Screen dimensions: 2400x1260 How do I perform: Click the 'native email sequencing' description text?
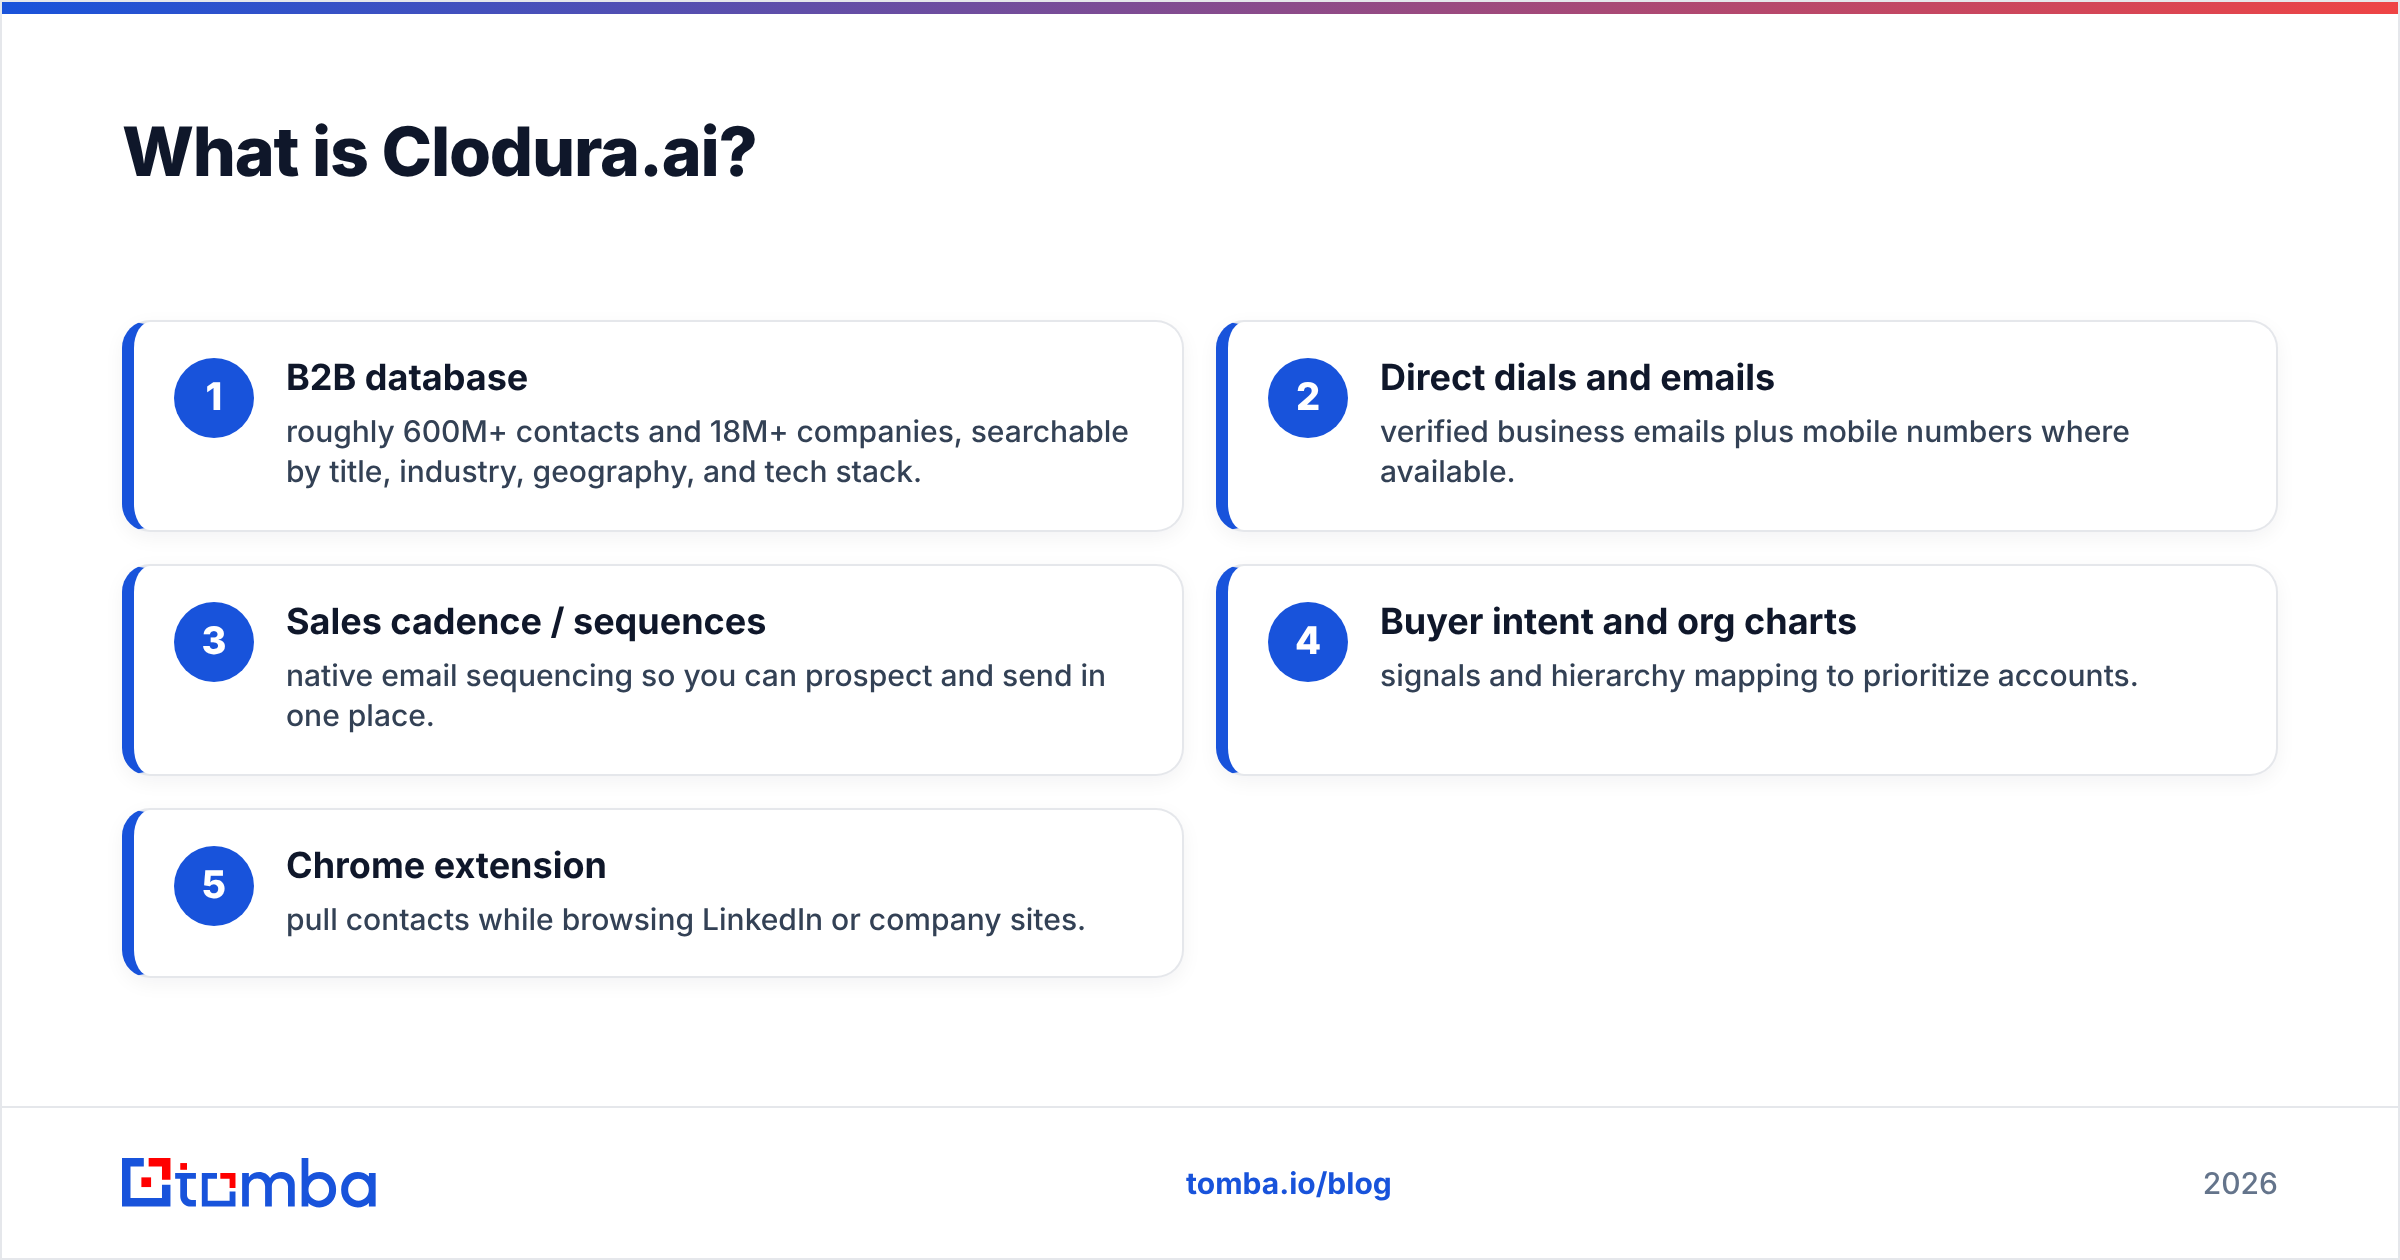[x=696, y=696]
